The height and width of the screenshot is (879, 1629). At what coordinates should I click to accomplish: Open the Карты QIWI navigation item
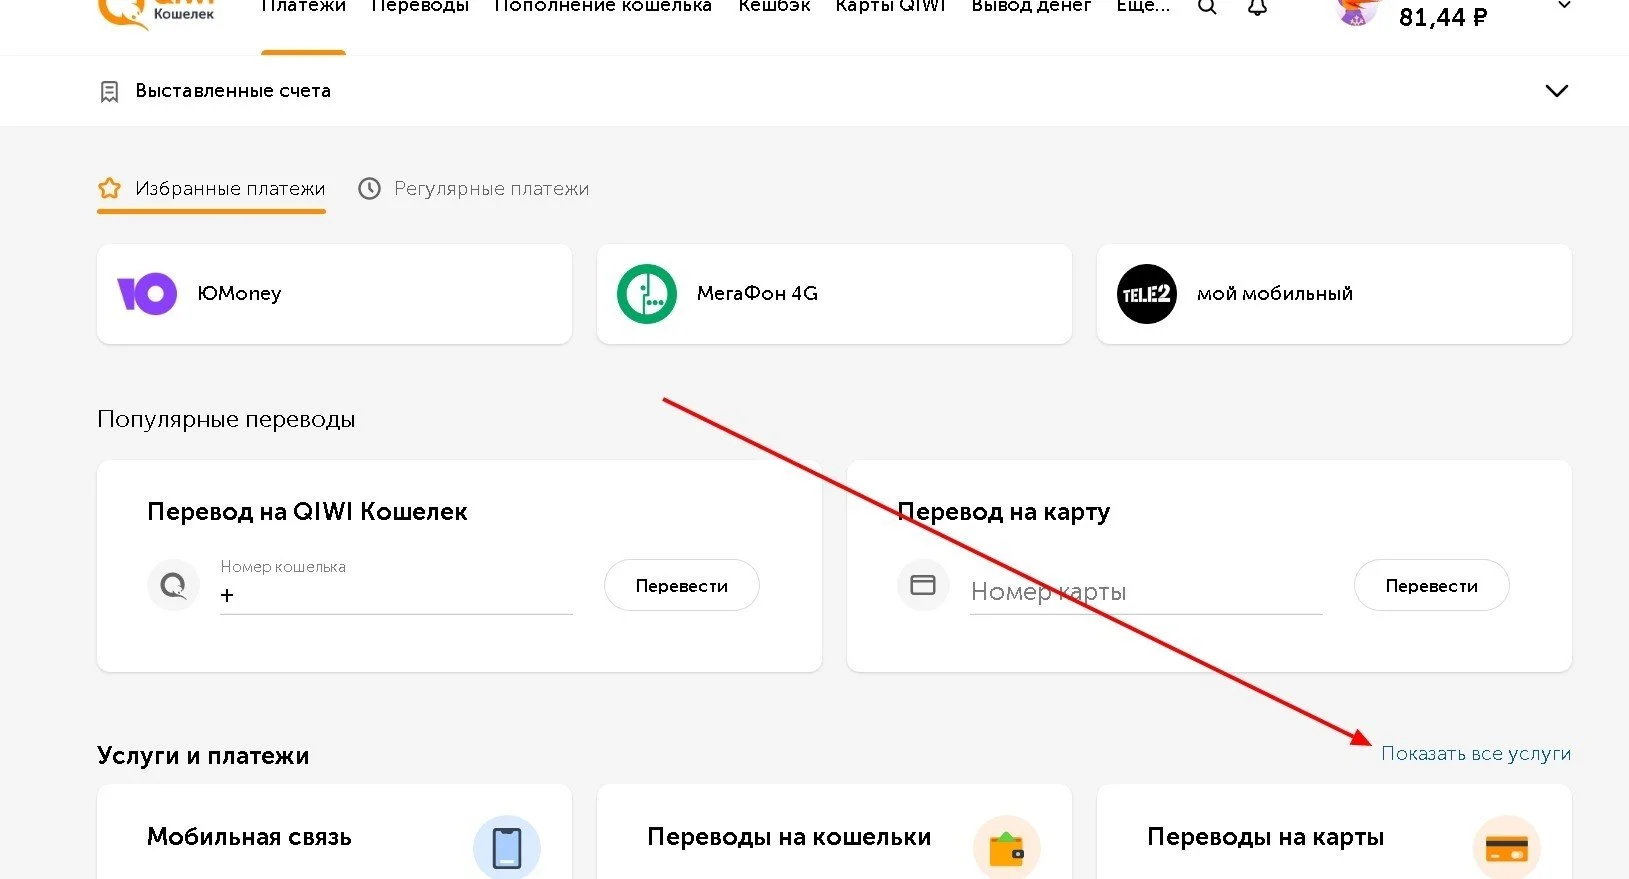coord(891,6)
